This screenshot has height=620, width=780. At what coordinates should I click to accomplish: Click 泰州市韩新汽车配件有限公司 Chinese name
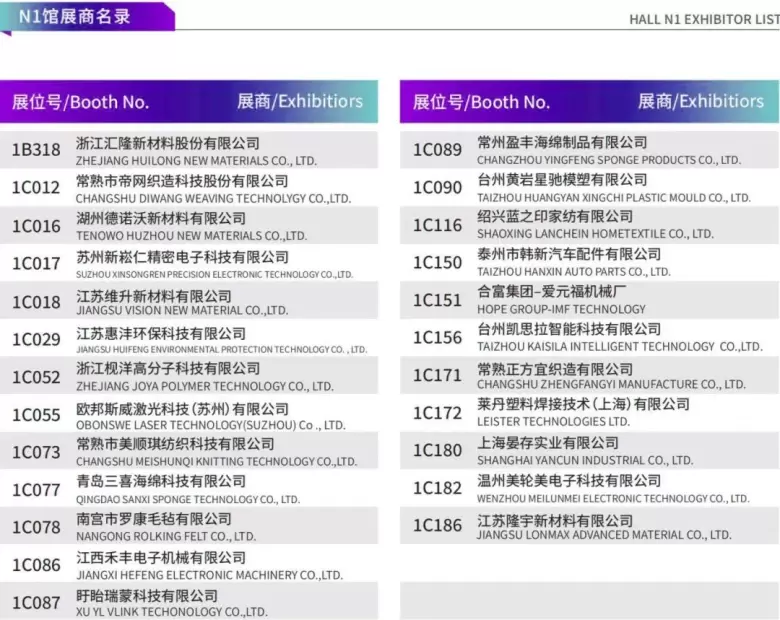tap(569, 254)
